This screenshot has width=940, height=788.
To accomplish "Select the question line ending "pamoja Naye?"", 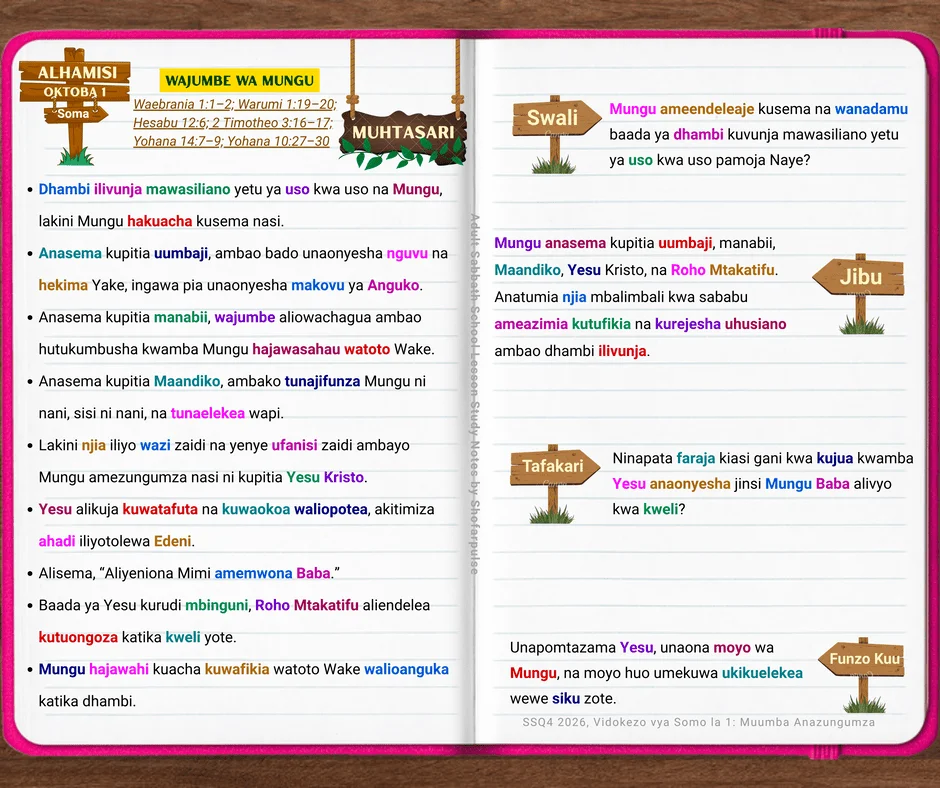I will coord(710,160).
